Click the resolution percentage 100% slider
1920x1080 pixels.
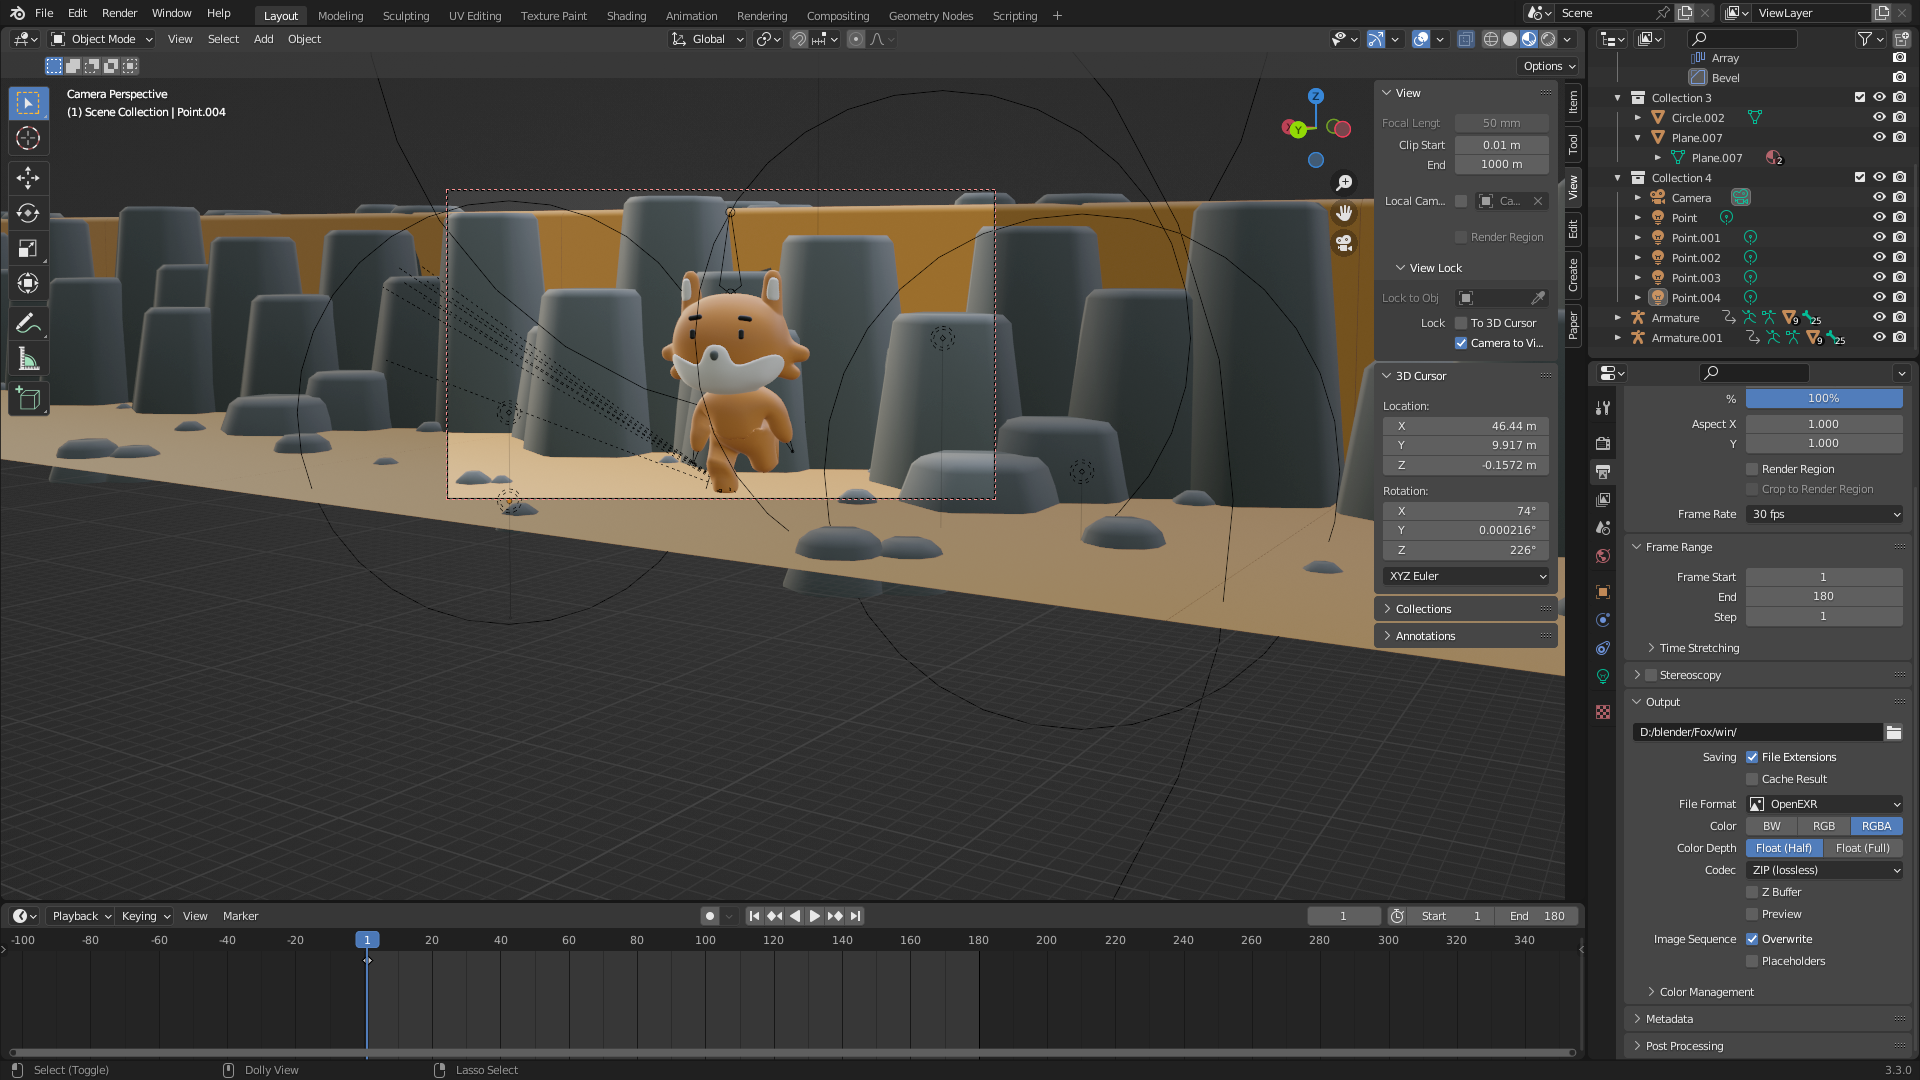click(1824, 398)
